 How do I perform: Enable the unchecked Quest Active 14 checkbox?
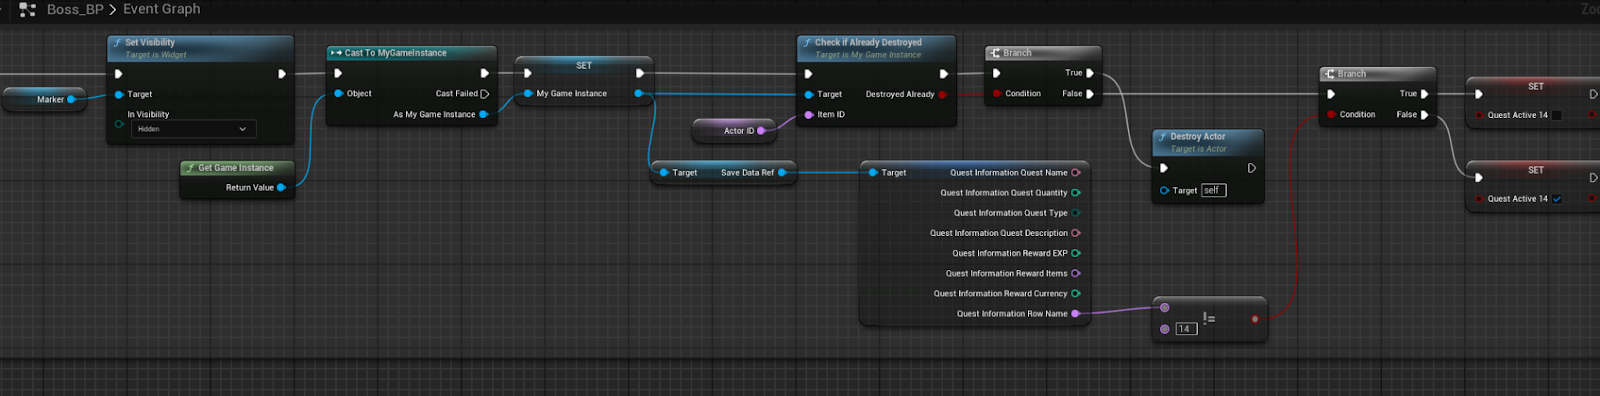click(1557, 115)
